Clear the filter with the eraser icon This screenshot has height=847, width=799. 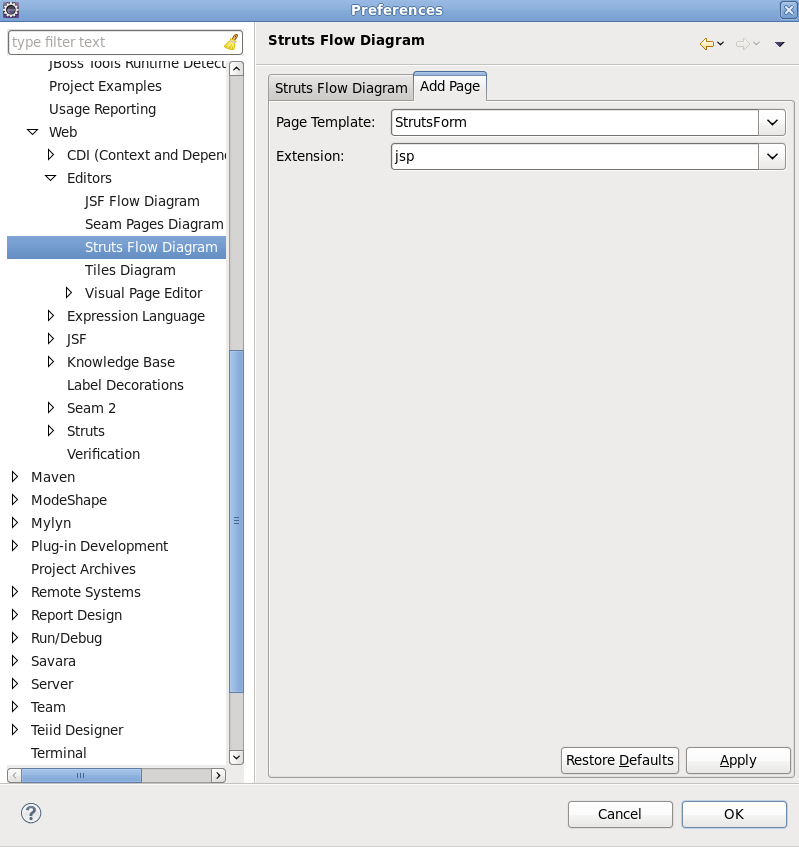point(233,41)
